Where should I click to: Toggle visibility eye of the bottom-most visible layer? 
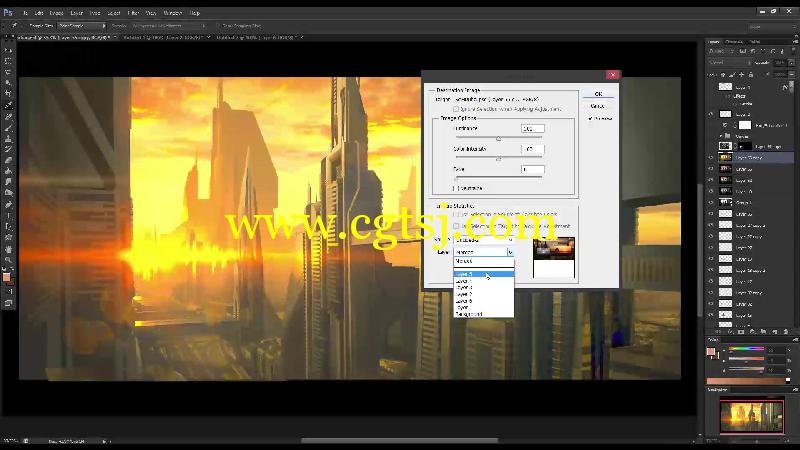[711, 315]
